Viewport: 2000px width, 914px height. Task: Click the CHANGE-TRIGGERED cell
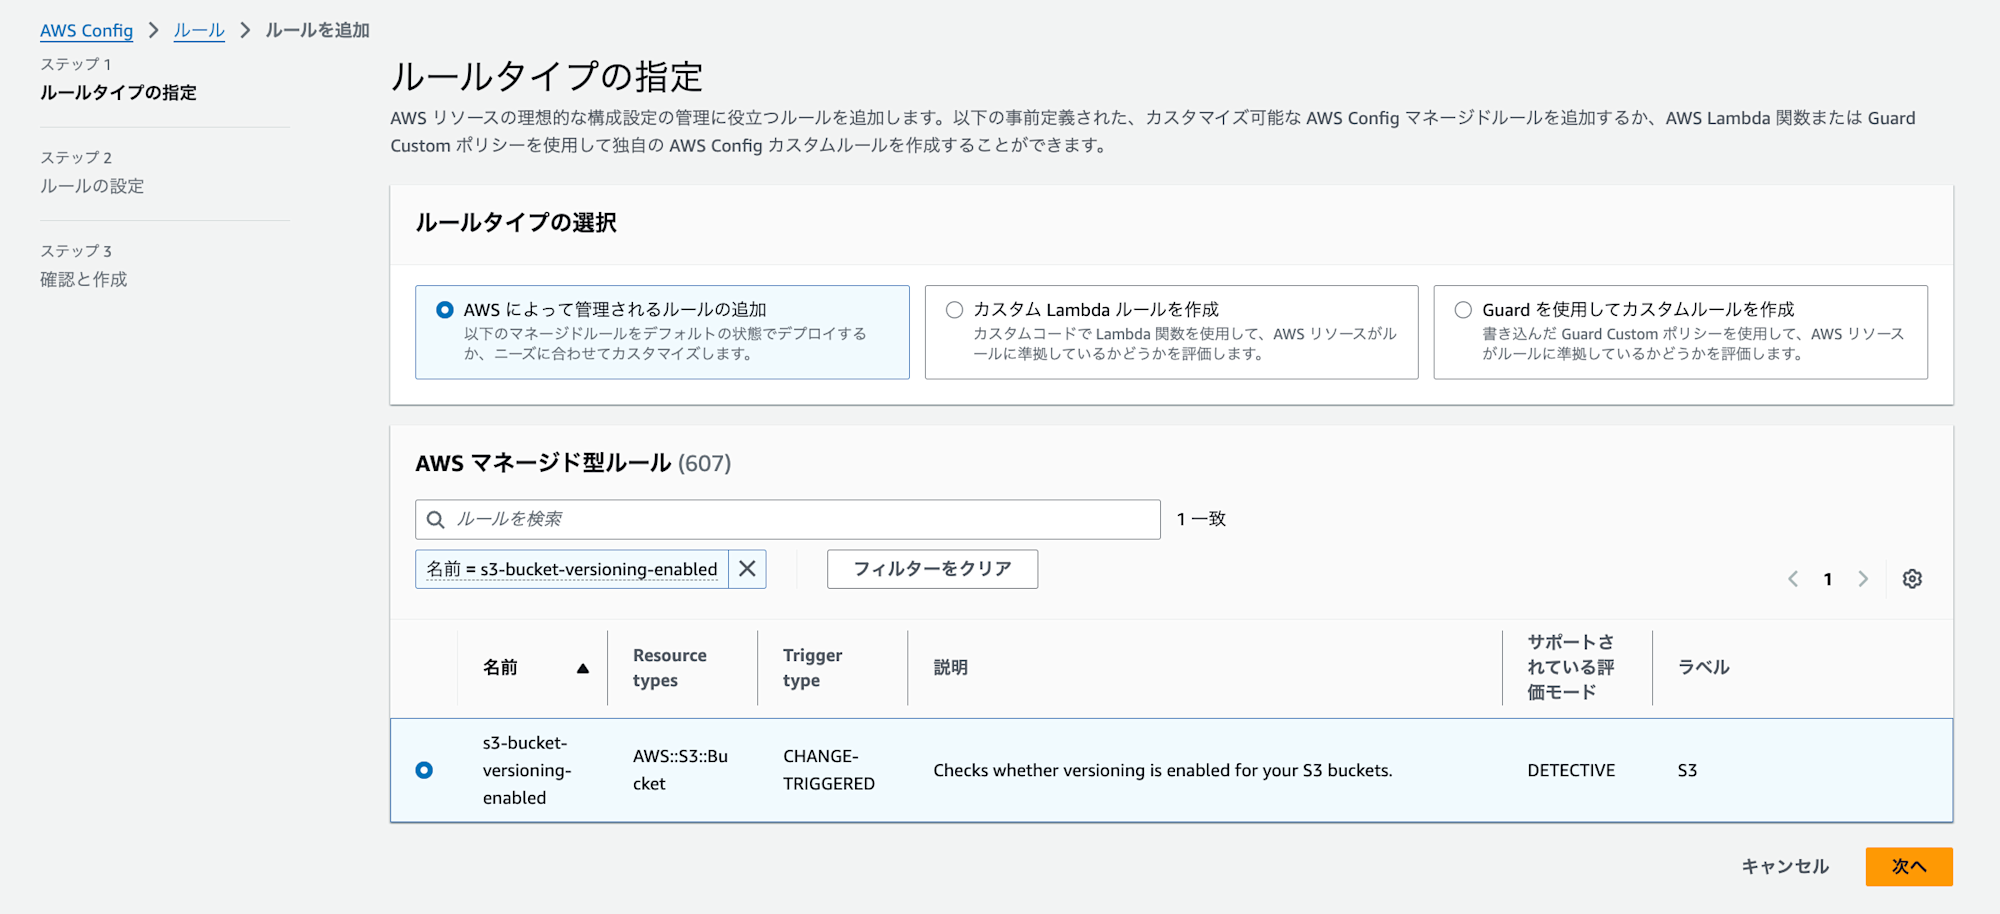(x=829, y=770)
